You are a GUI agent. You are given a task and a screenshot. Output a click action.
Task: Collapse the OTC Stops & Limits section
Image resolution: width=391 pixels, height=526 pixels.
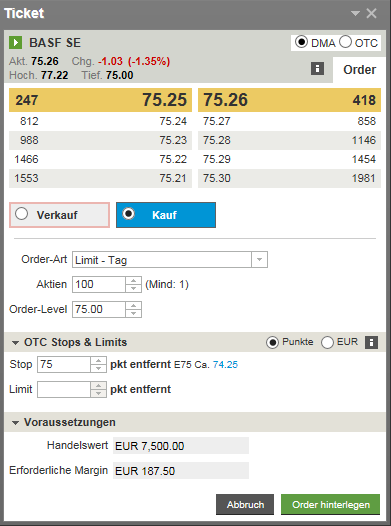tap(15, 343)
